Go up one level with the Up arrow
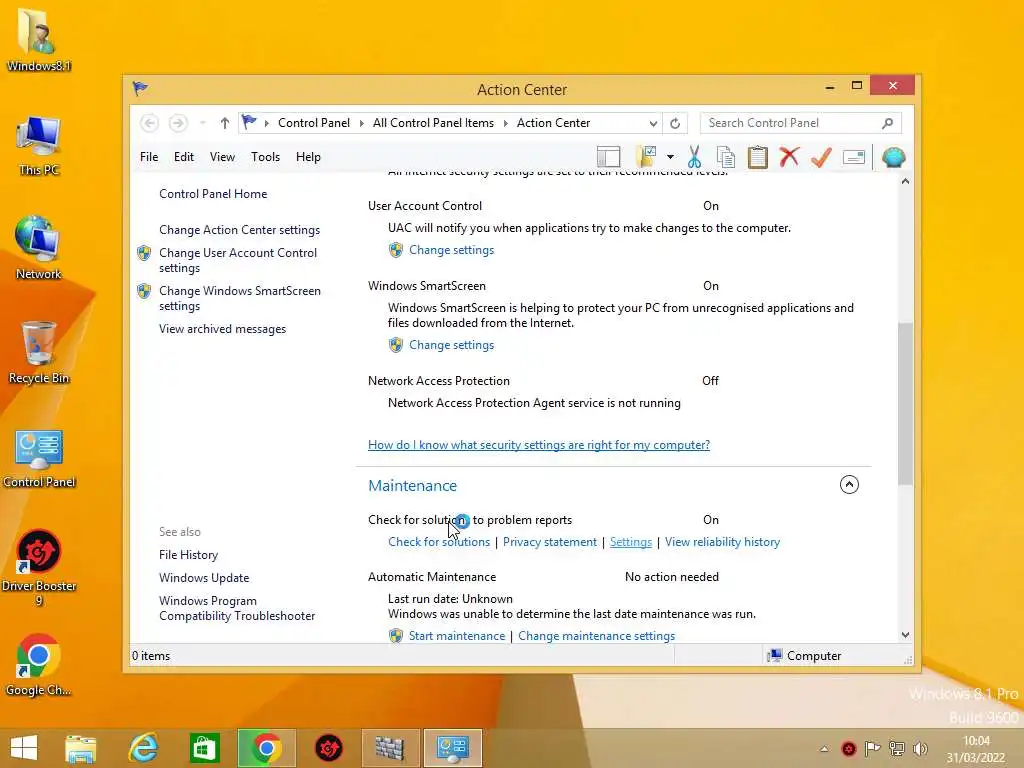 225,123
